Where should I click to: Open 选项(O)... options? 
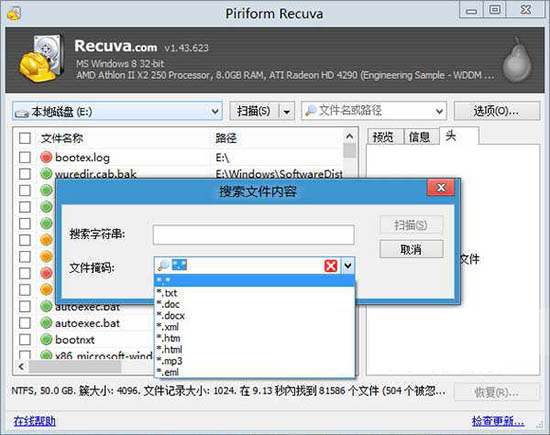coord(496,111)
